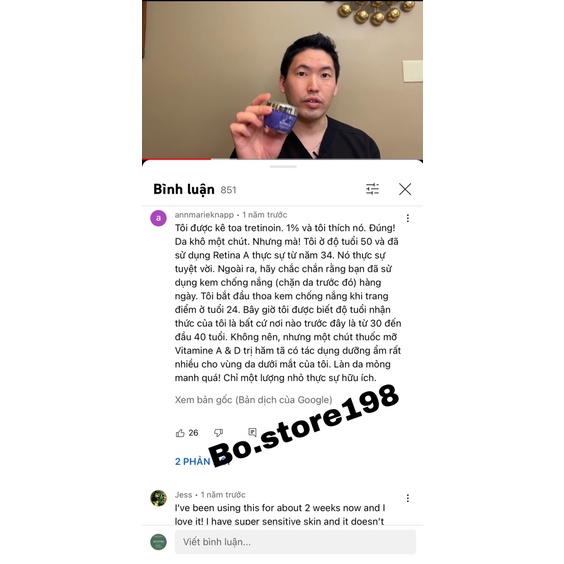564x564 pixels.
Task: Tap the Viết bình luận input field
Action: (x=295, y=542)
